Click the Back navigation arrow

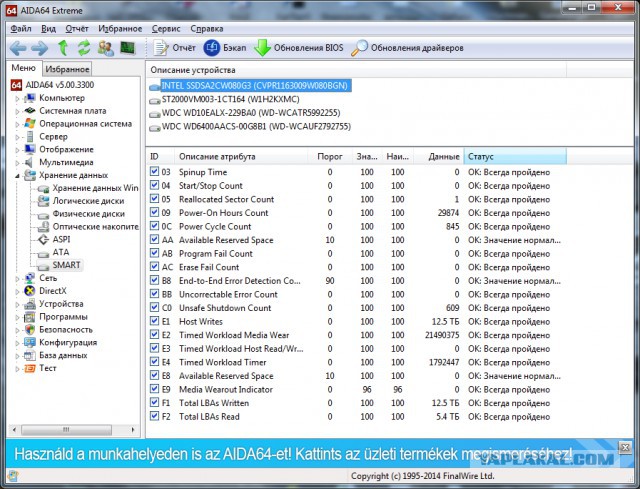[x=18, y=48]
